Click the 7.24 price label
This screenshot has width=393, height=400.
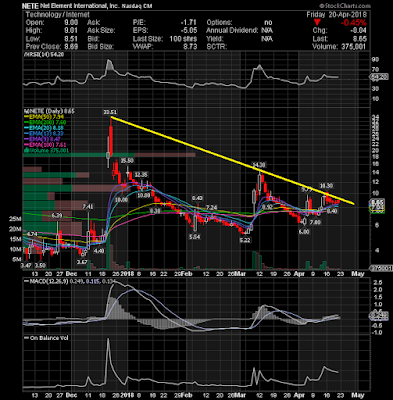(211, 208)
